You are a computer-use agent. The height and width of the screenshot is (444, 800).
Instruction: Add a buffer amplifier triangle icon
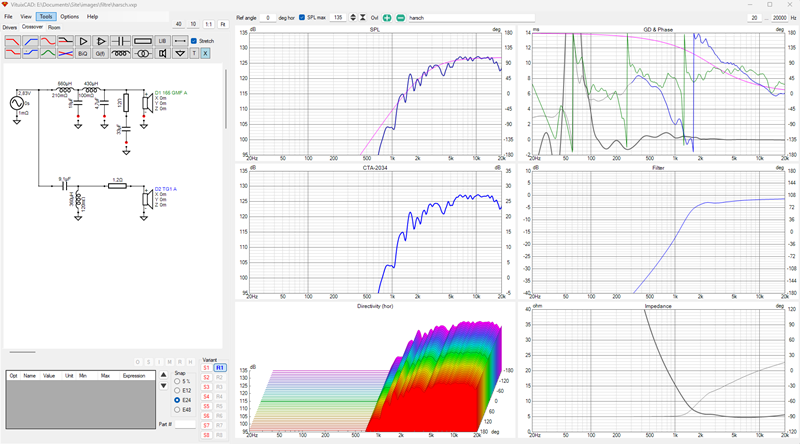coord(83,41)
